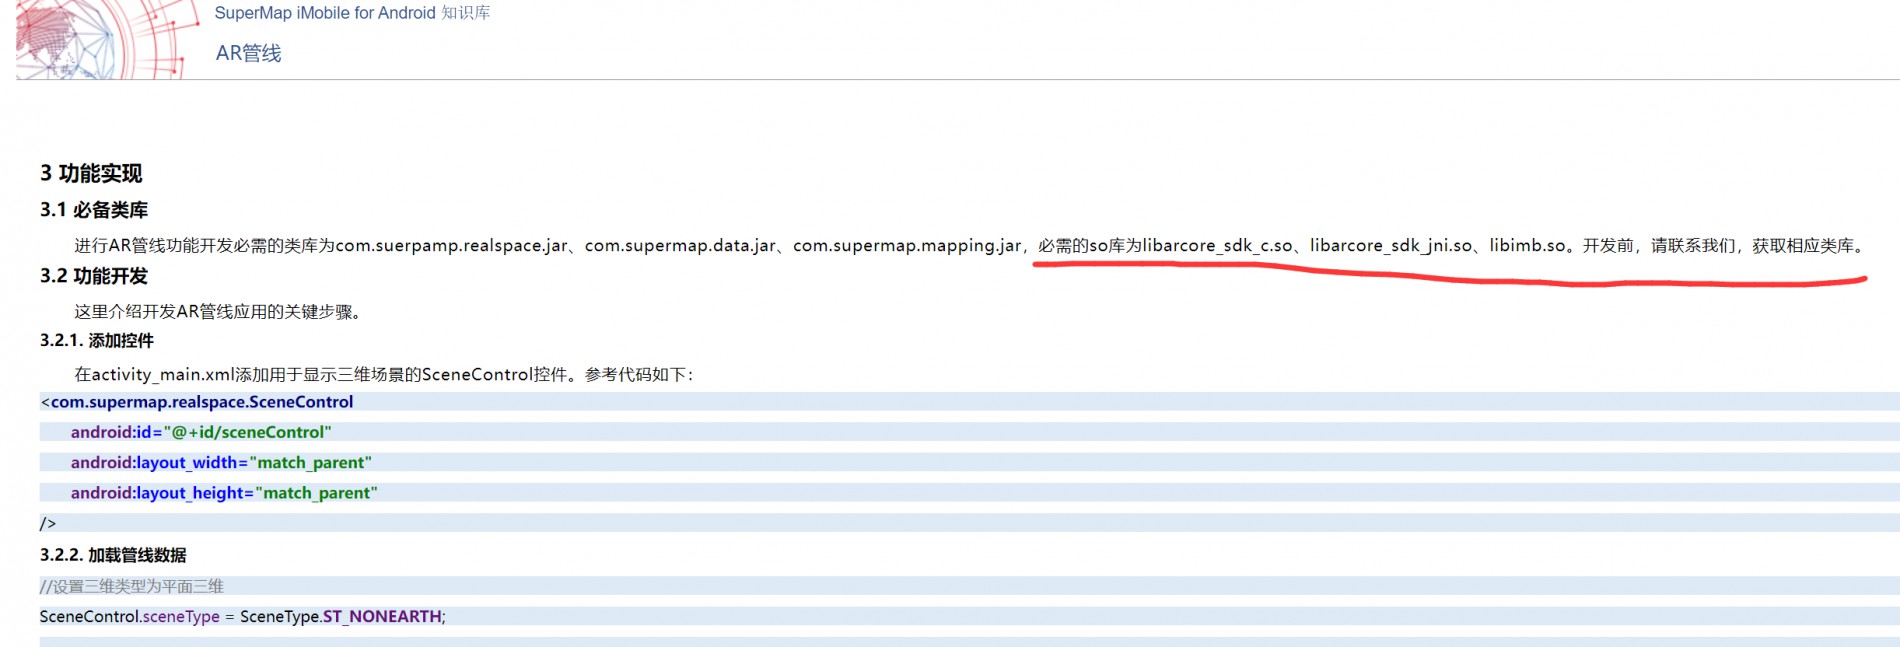The width and height of the screenshot is (1900, 647).
Task: Click the SuperMap globe logo
Action: click(x=100, y=40)
